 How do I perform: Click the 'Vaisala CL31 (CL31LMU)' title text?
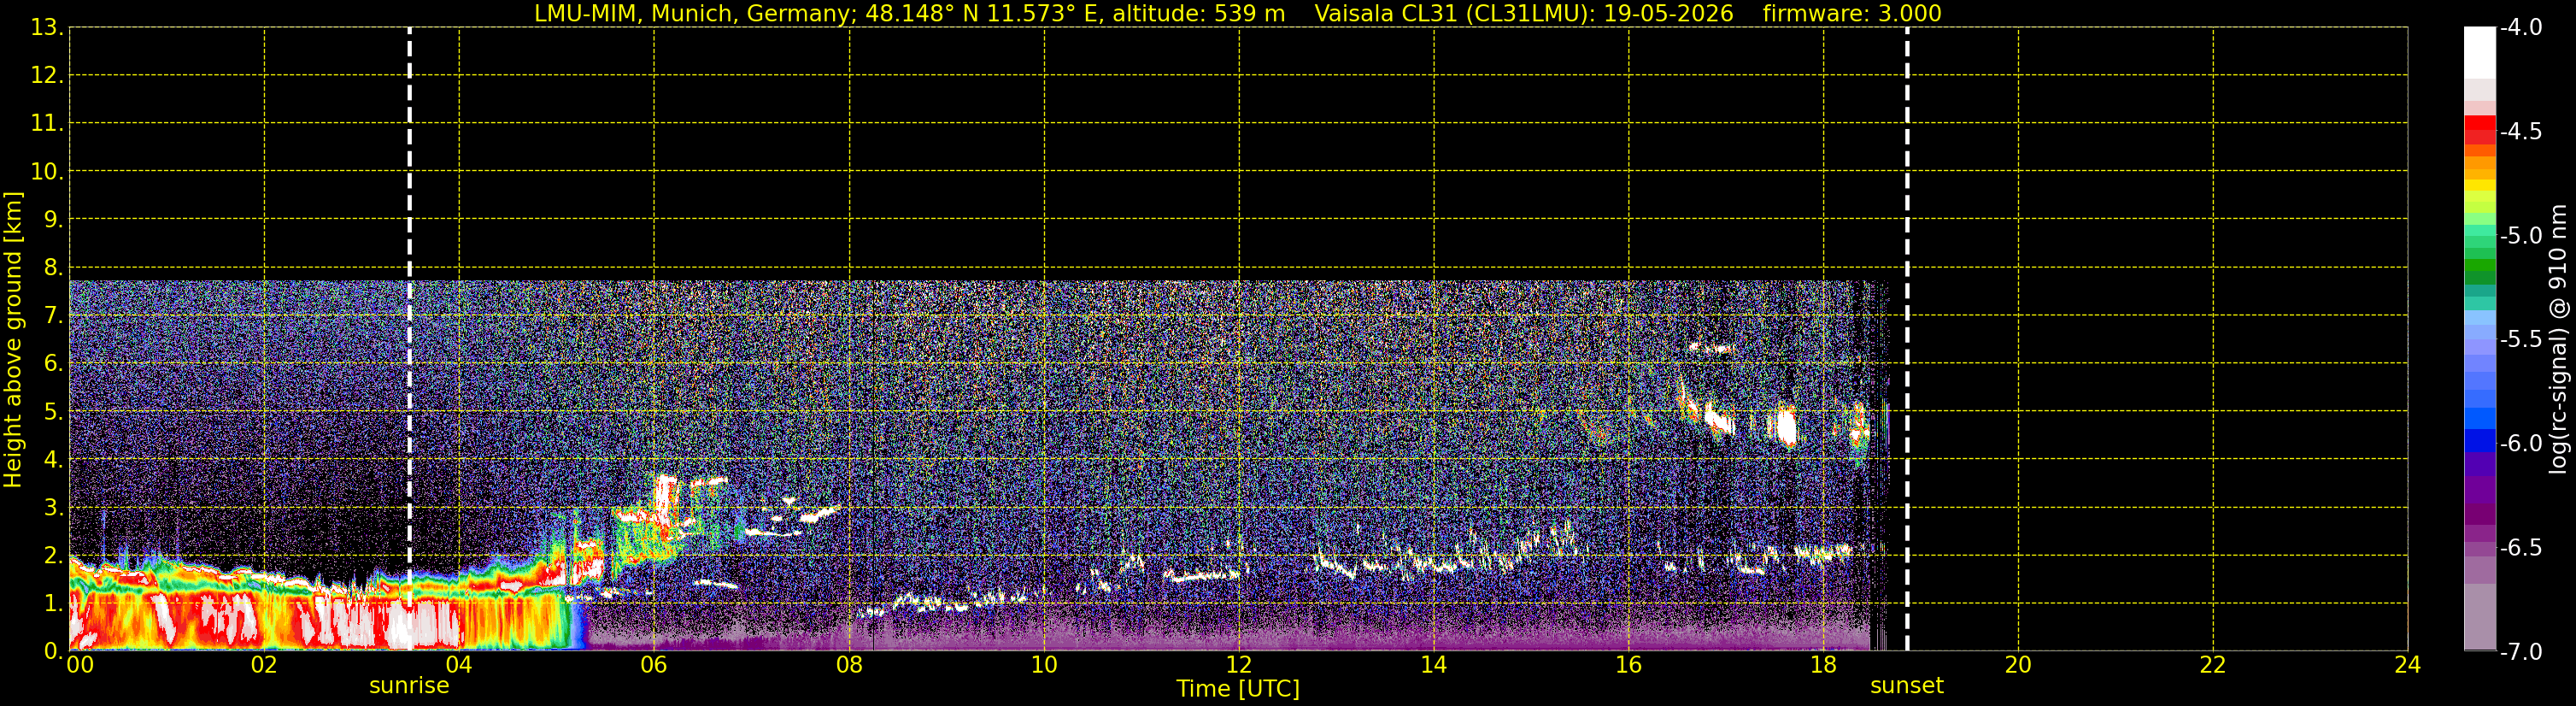pyautogui.click(x=1455, y=14)
